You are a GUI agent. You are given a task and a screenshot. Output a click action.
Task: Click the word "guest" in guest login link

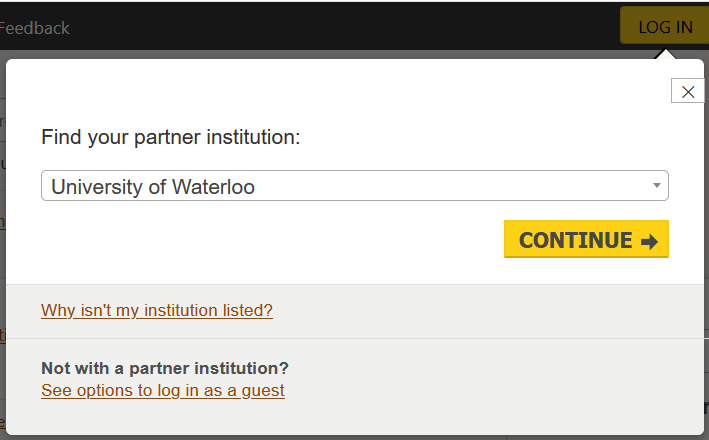pyautogui.click(x=262, y=391)
